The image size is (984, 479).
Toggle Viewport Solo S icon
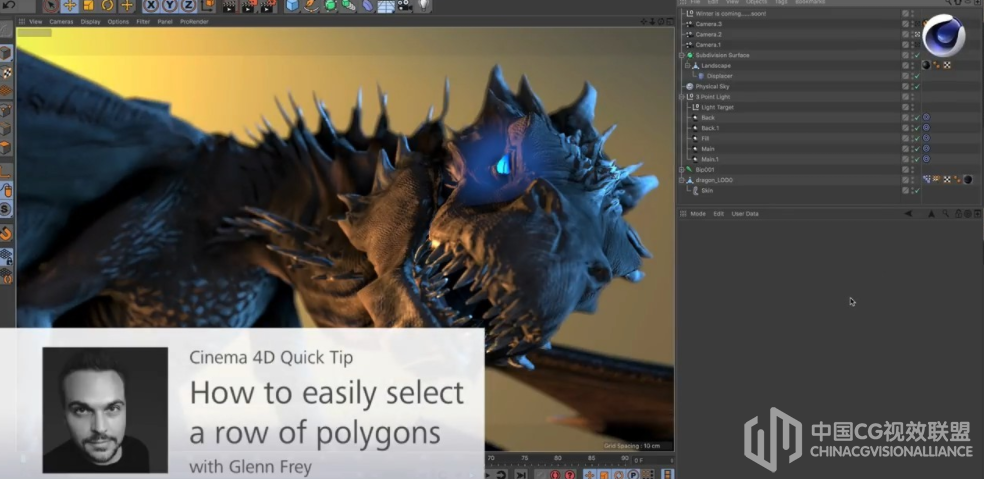[6, 208]
